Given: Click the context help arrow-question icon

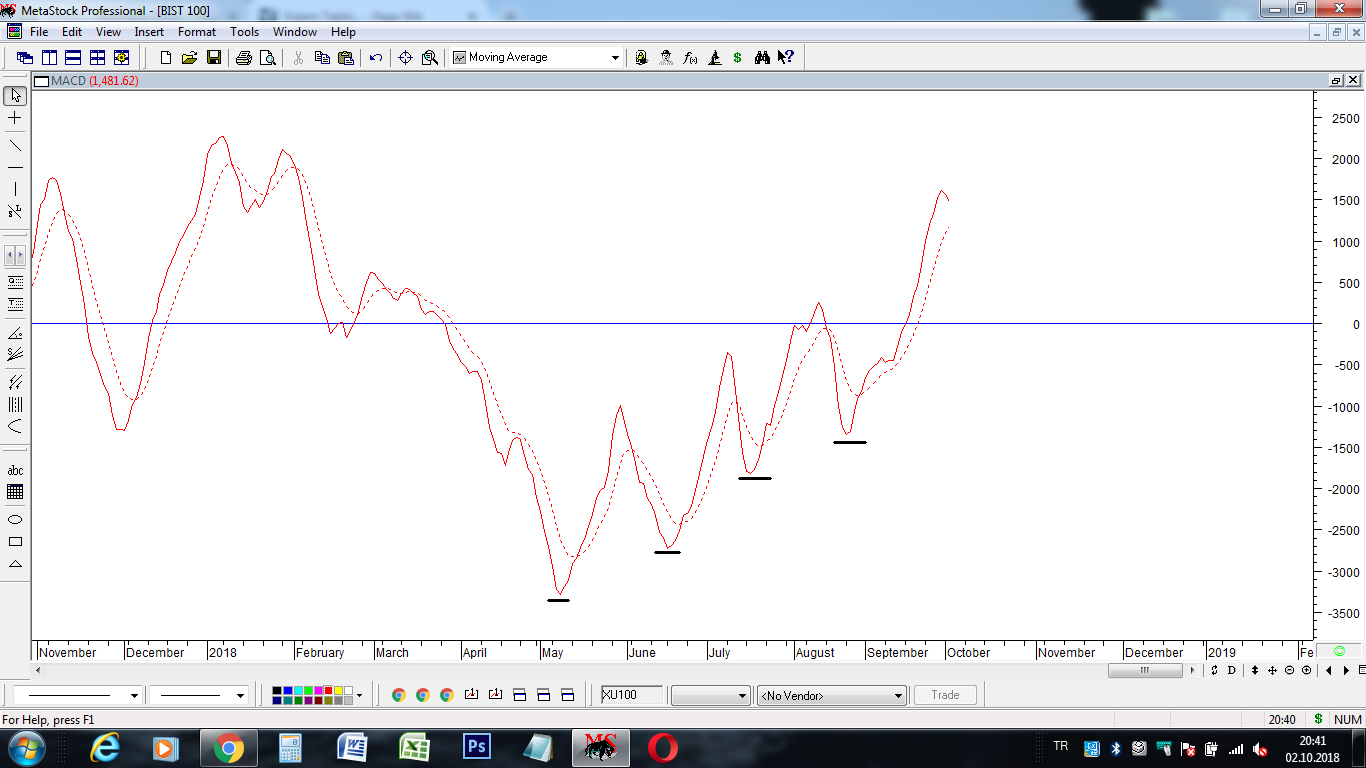Looking at the screenshot, I should tap(786, 58).
